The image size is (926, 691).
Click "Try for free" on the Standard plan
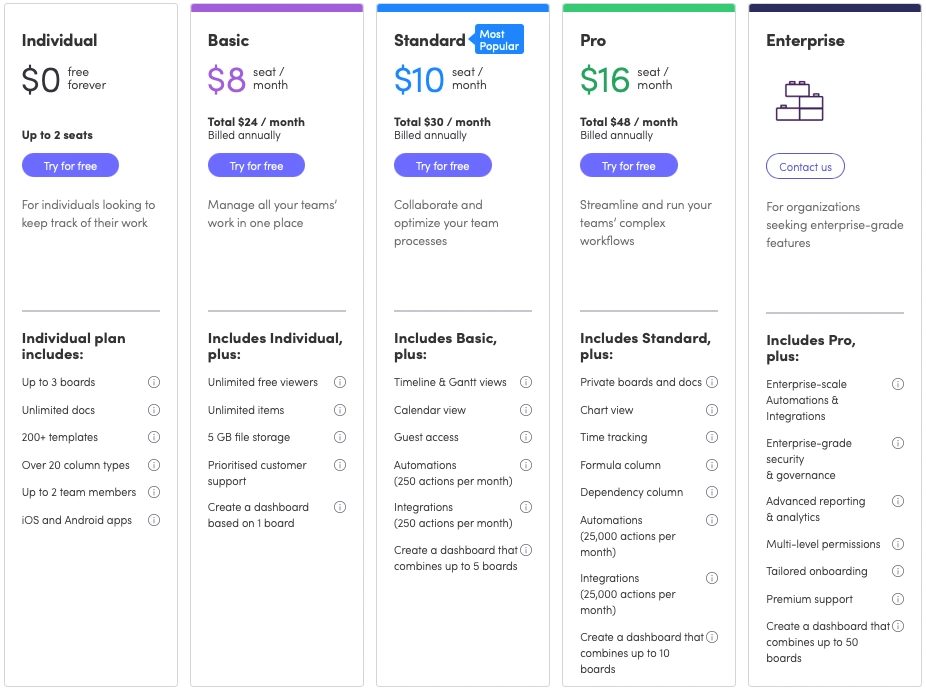pos(443,165)
